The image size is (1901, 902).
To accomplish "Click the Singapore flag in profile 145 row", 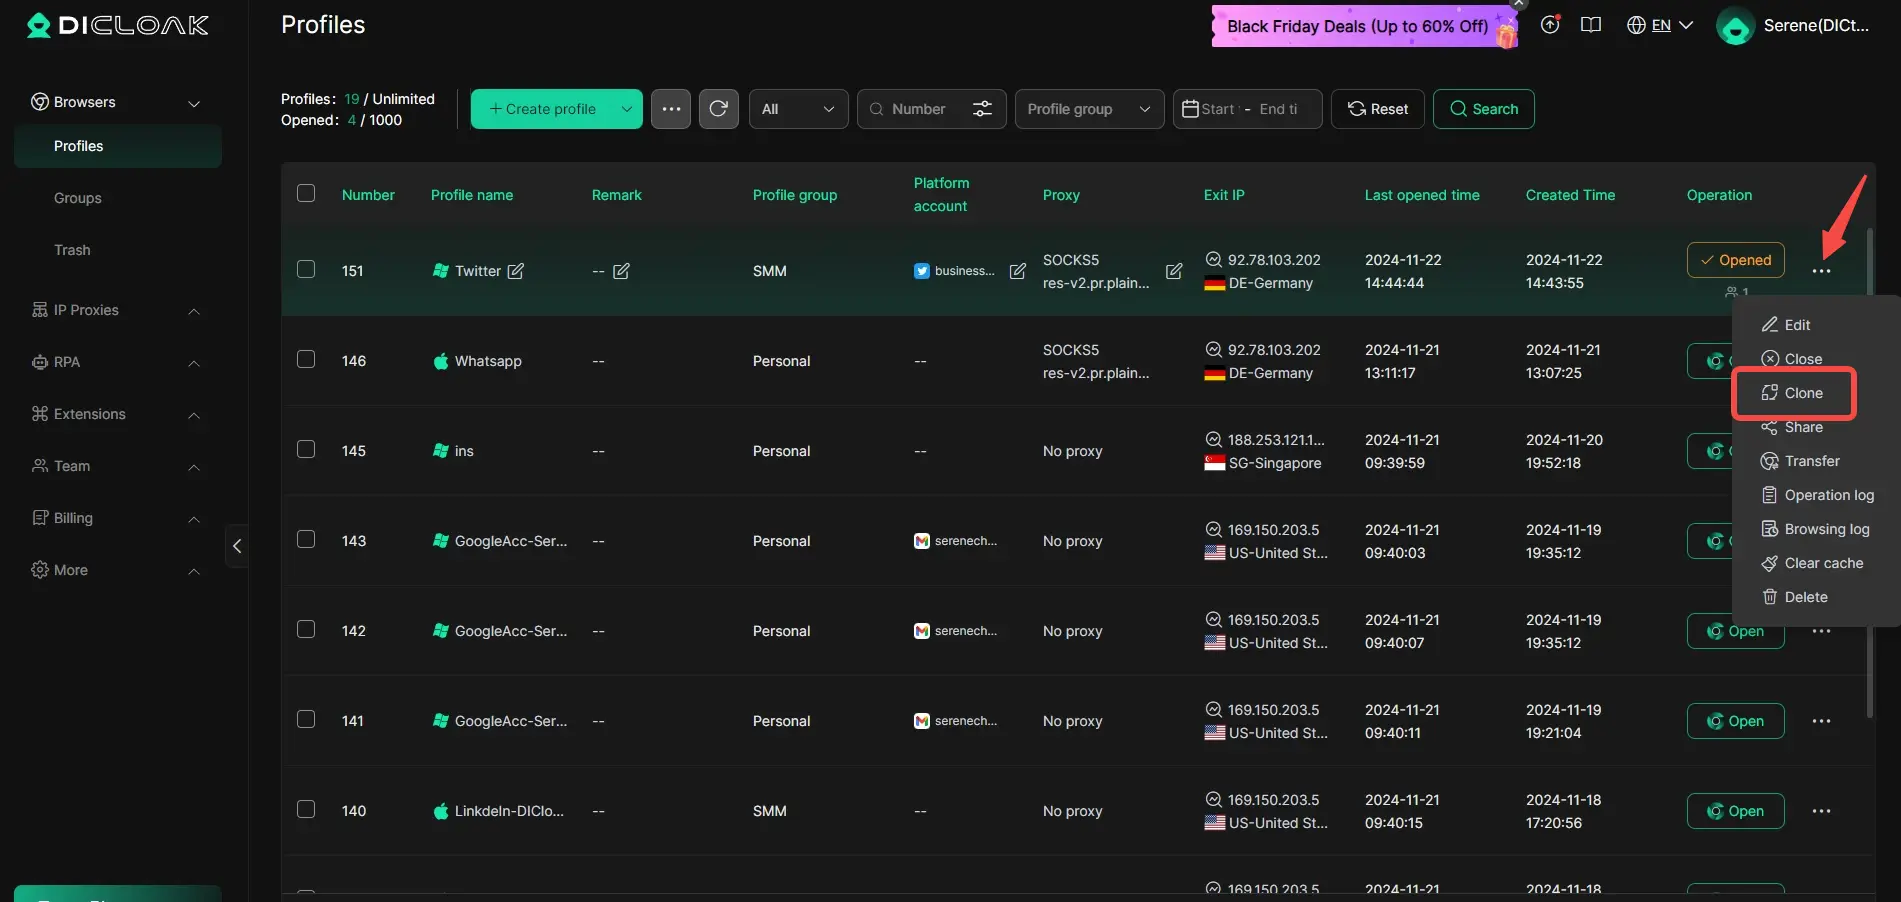I will [x=1215, y=463].
